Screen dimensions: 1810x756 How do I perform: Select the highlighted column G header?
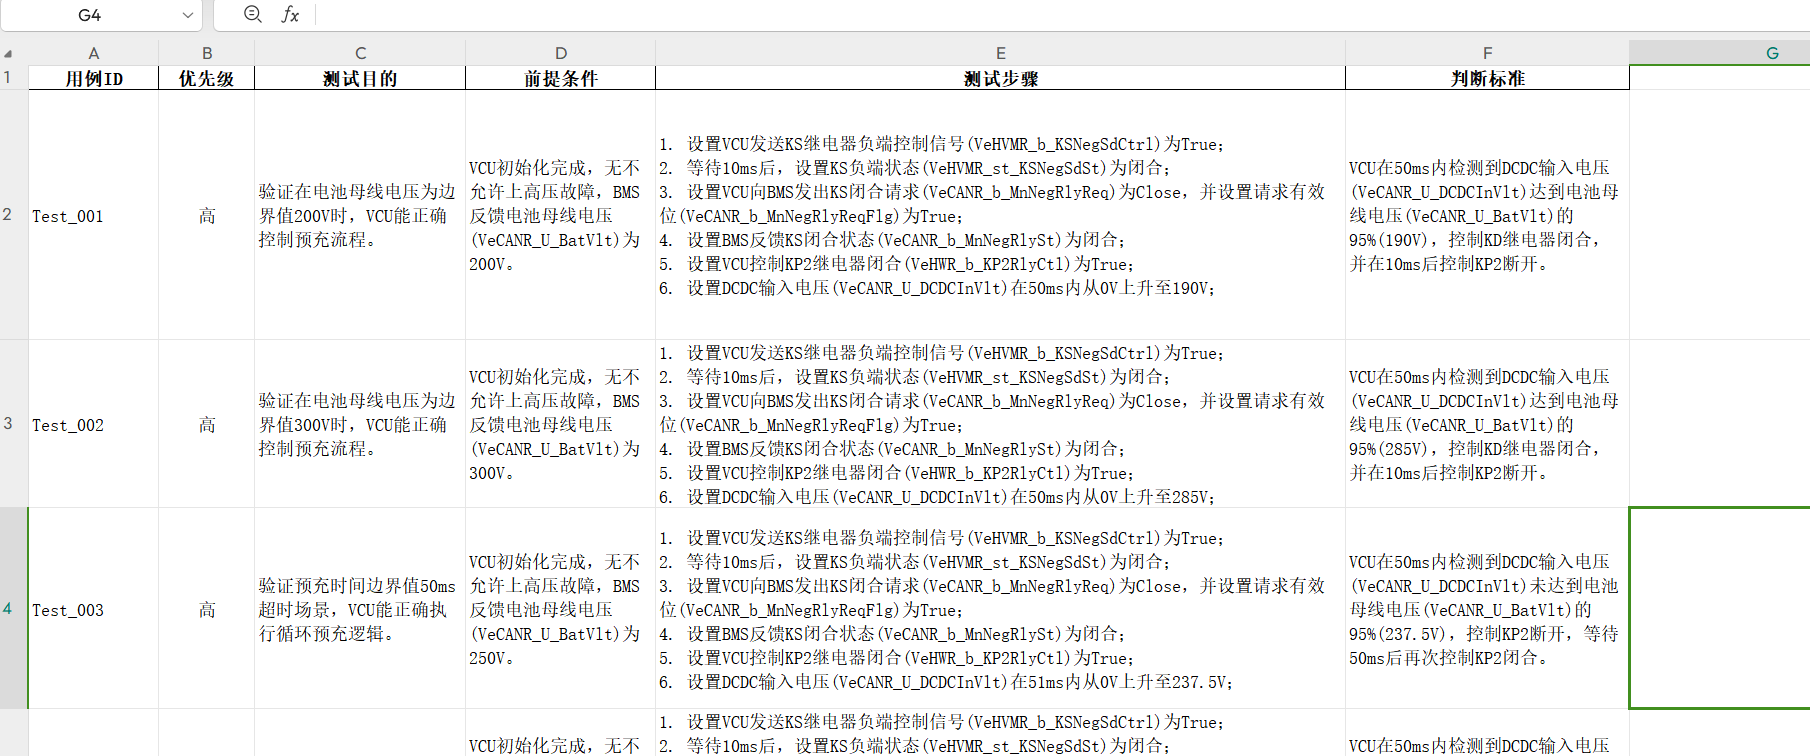(x=1771, y=53)
